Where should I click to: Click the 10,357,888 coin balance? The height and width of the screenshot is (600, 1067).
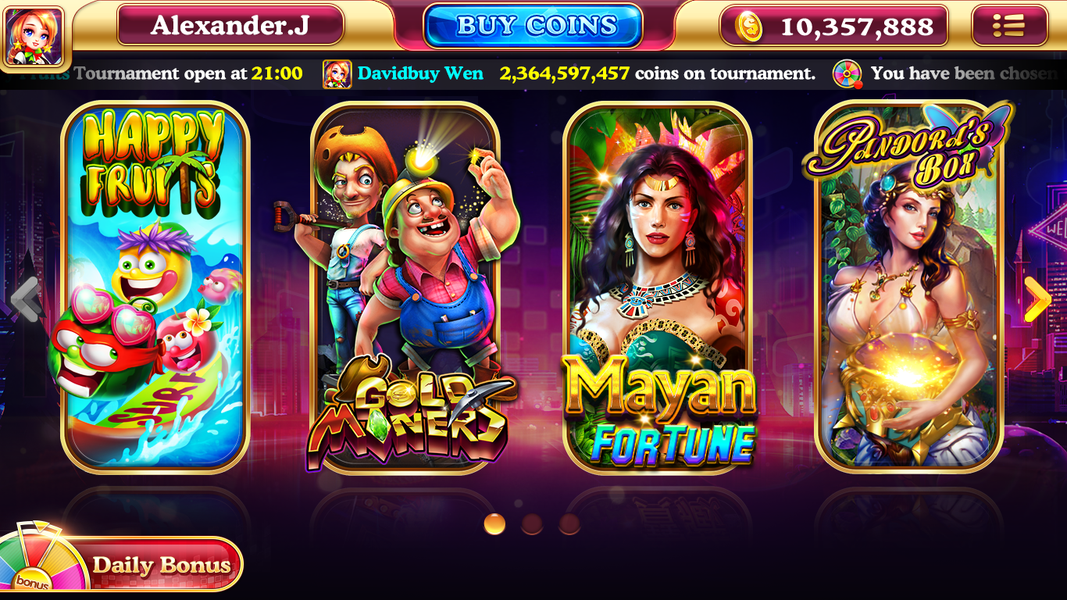coord(857,27)
